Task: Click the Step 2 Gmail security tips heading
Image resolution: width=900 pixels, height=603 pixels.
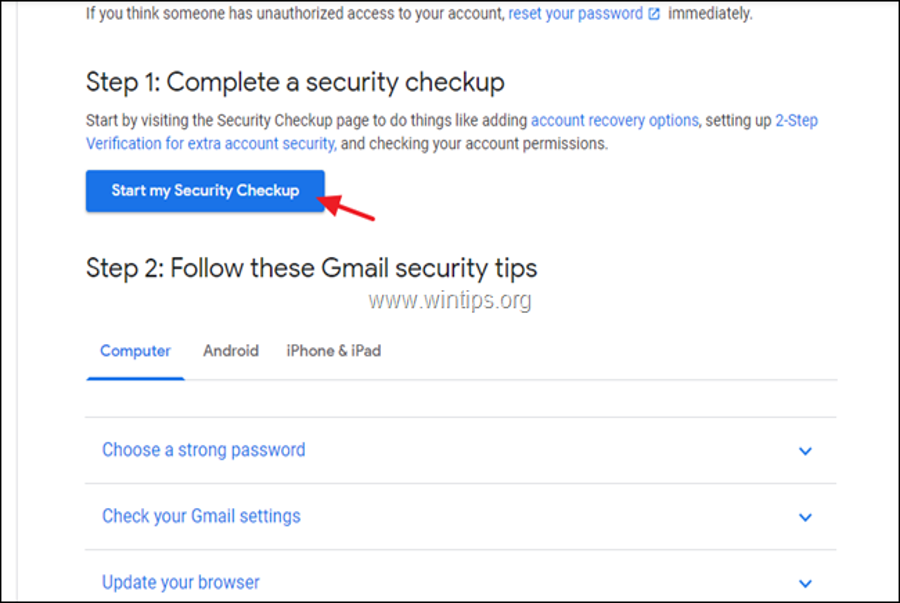Action: 311,267
